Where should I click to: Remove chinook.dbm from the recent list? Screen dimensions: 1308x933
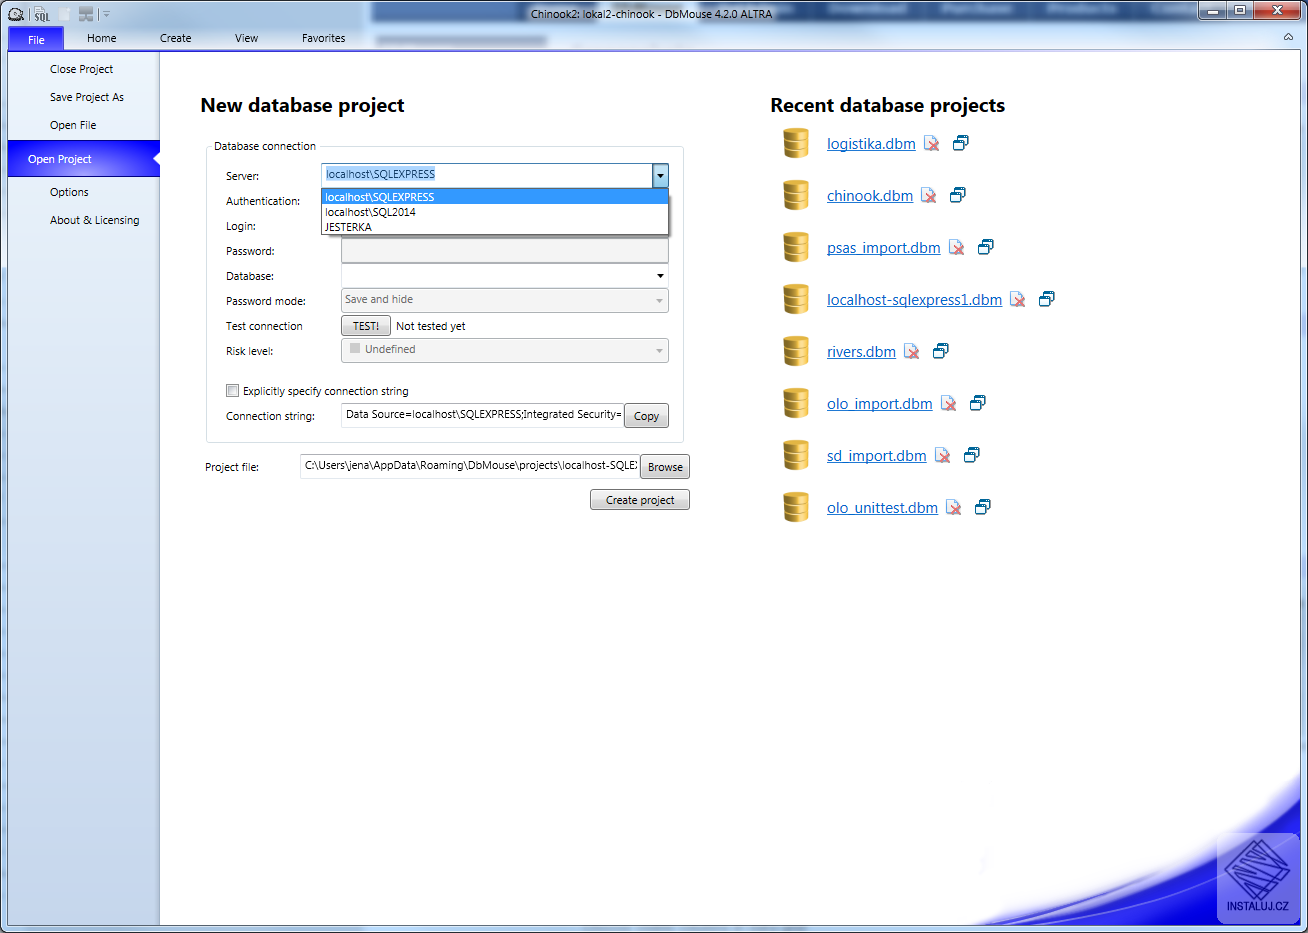pos(928,195)
